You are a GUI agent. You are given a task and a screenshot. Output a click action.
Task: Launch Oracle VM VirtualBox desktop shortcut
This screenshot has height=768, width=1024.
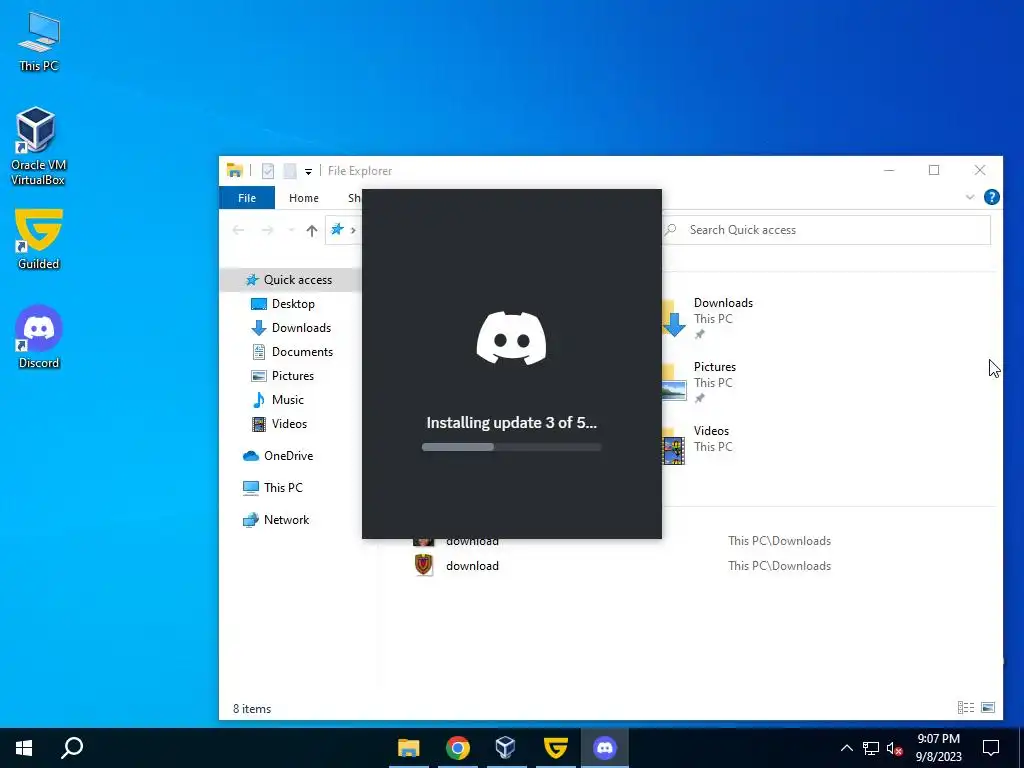[38, 146]
